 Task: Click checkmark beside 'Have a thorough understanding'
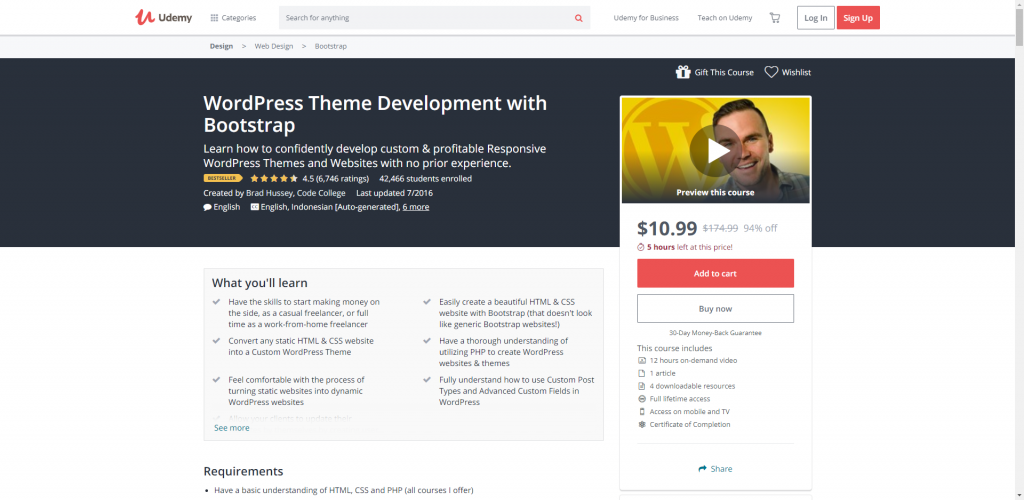(x=427, y=340)
